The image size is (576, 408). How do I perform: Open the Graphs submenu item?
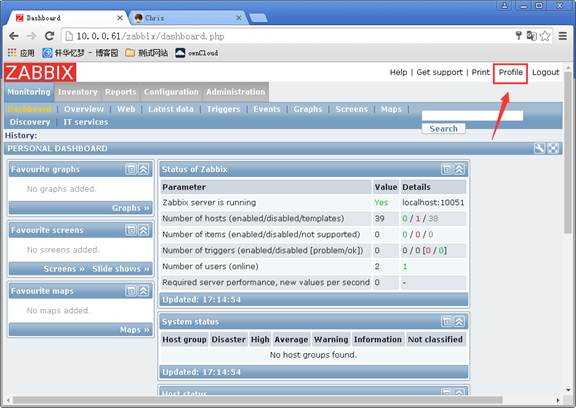coord(307,109)
